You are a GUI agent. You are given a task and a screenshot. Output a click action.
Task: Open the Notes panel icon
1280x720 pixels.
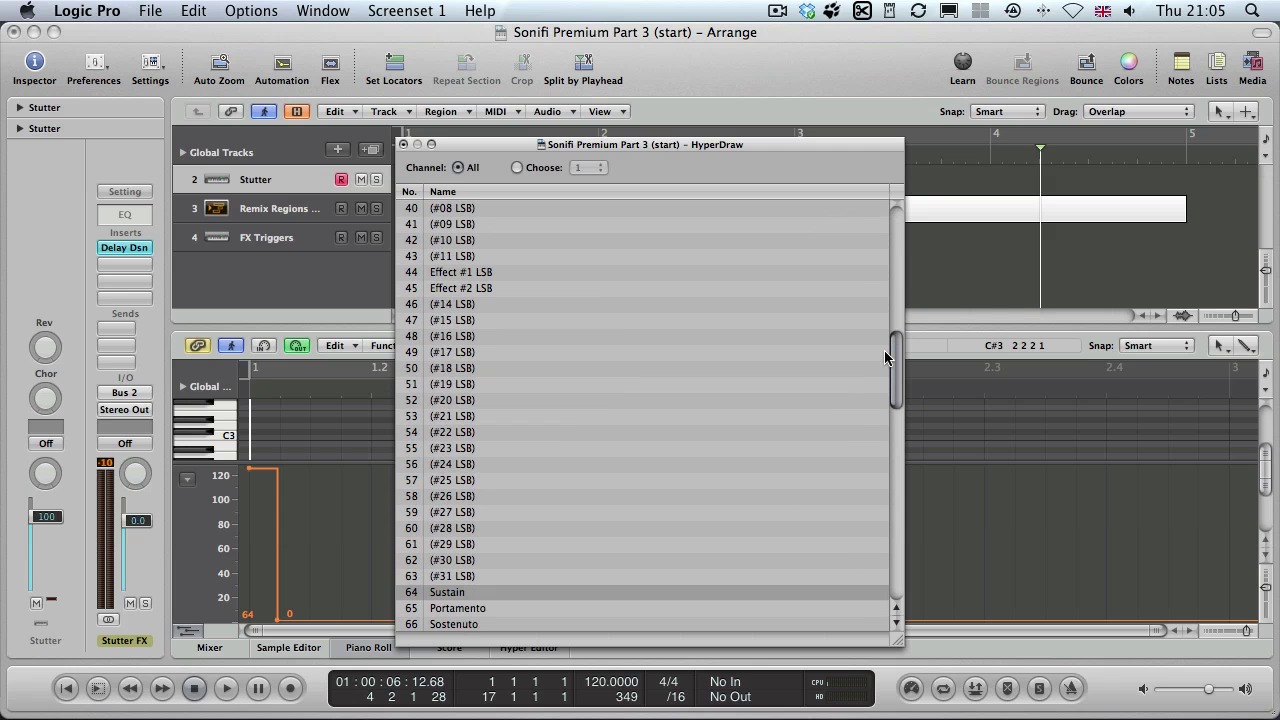(x=1181, y=63)
